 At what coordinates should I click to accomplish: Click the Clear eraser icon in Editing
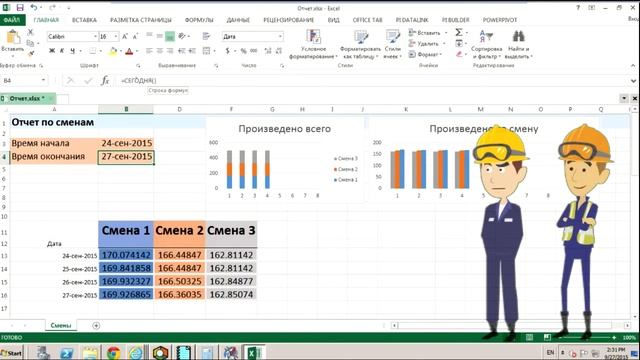tap(459, 54)
